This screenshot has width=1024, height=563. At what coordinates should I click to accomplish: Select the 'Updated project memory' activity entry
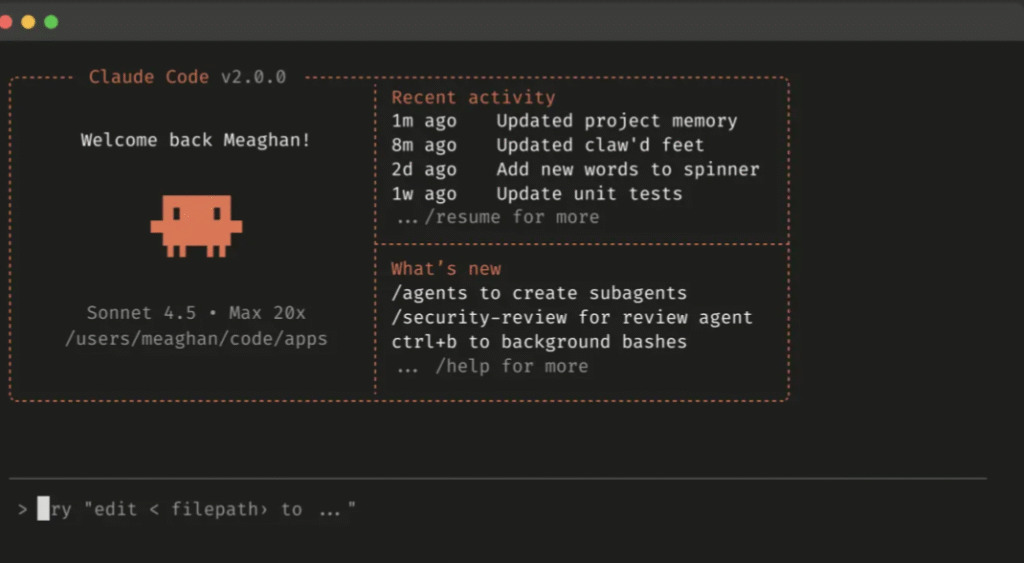click(616, 121)
